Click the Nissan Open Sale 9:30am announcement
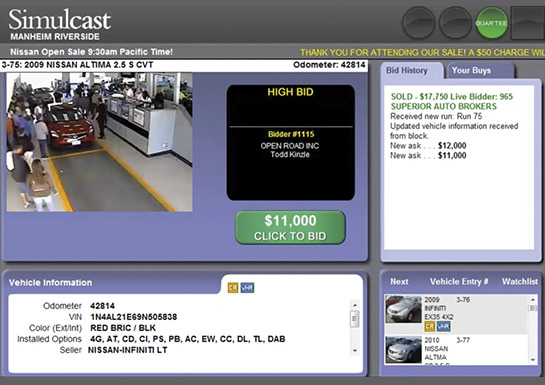The image size is (545, 385). click(x=91, y=52)
